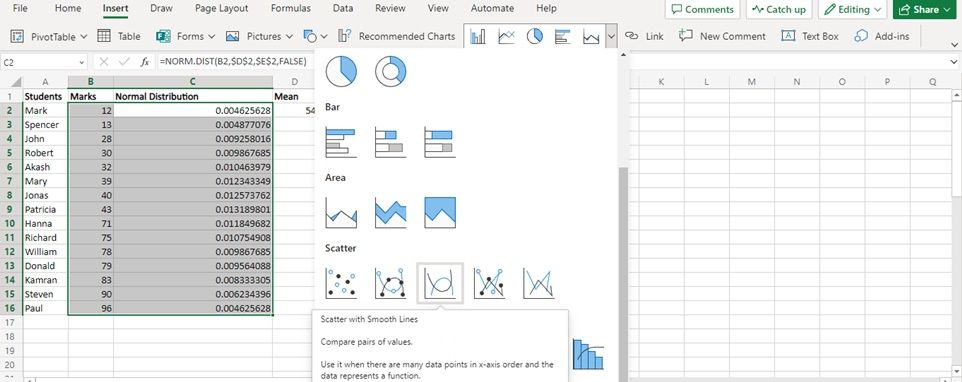This screenshot has width=962, height=382.
Task: Choose the Line chart ribbon icon
Action: coord(506,37)
